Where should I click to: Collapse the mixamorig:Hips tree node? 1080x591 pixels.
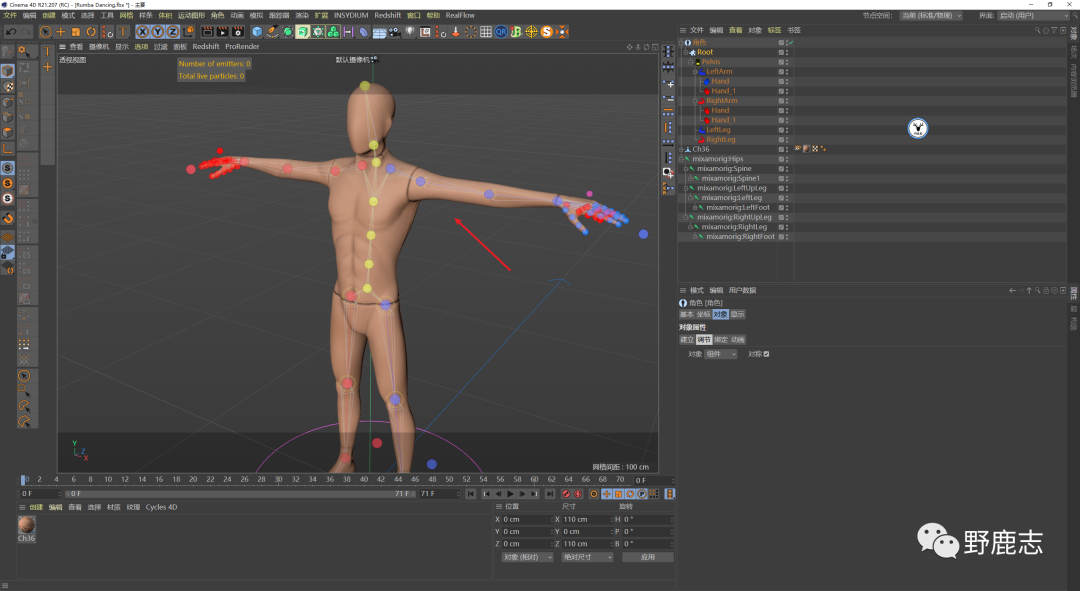pyautogui.click(x=682, y=159)
